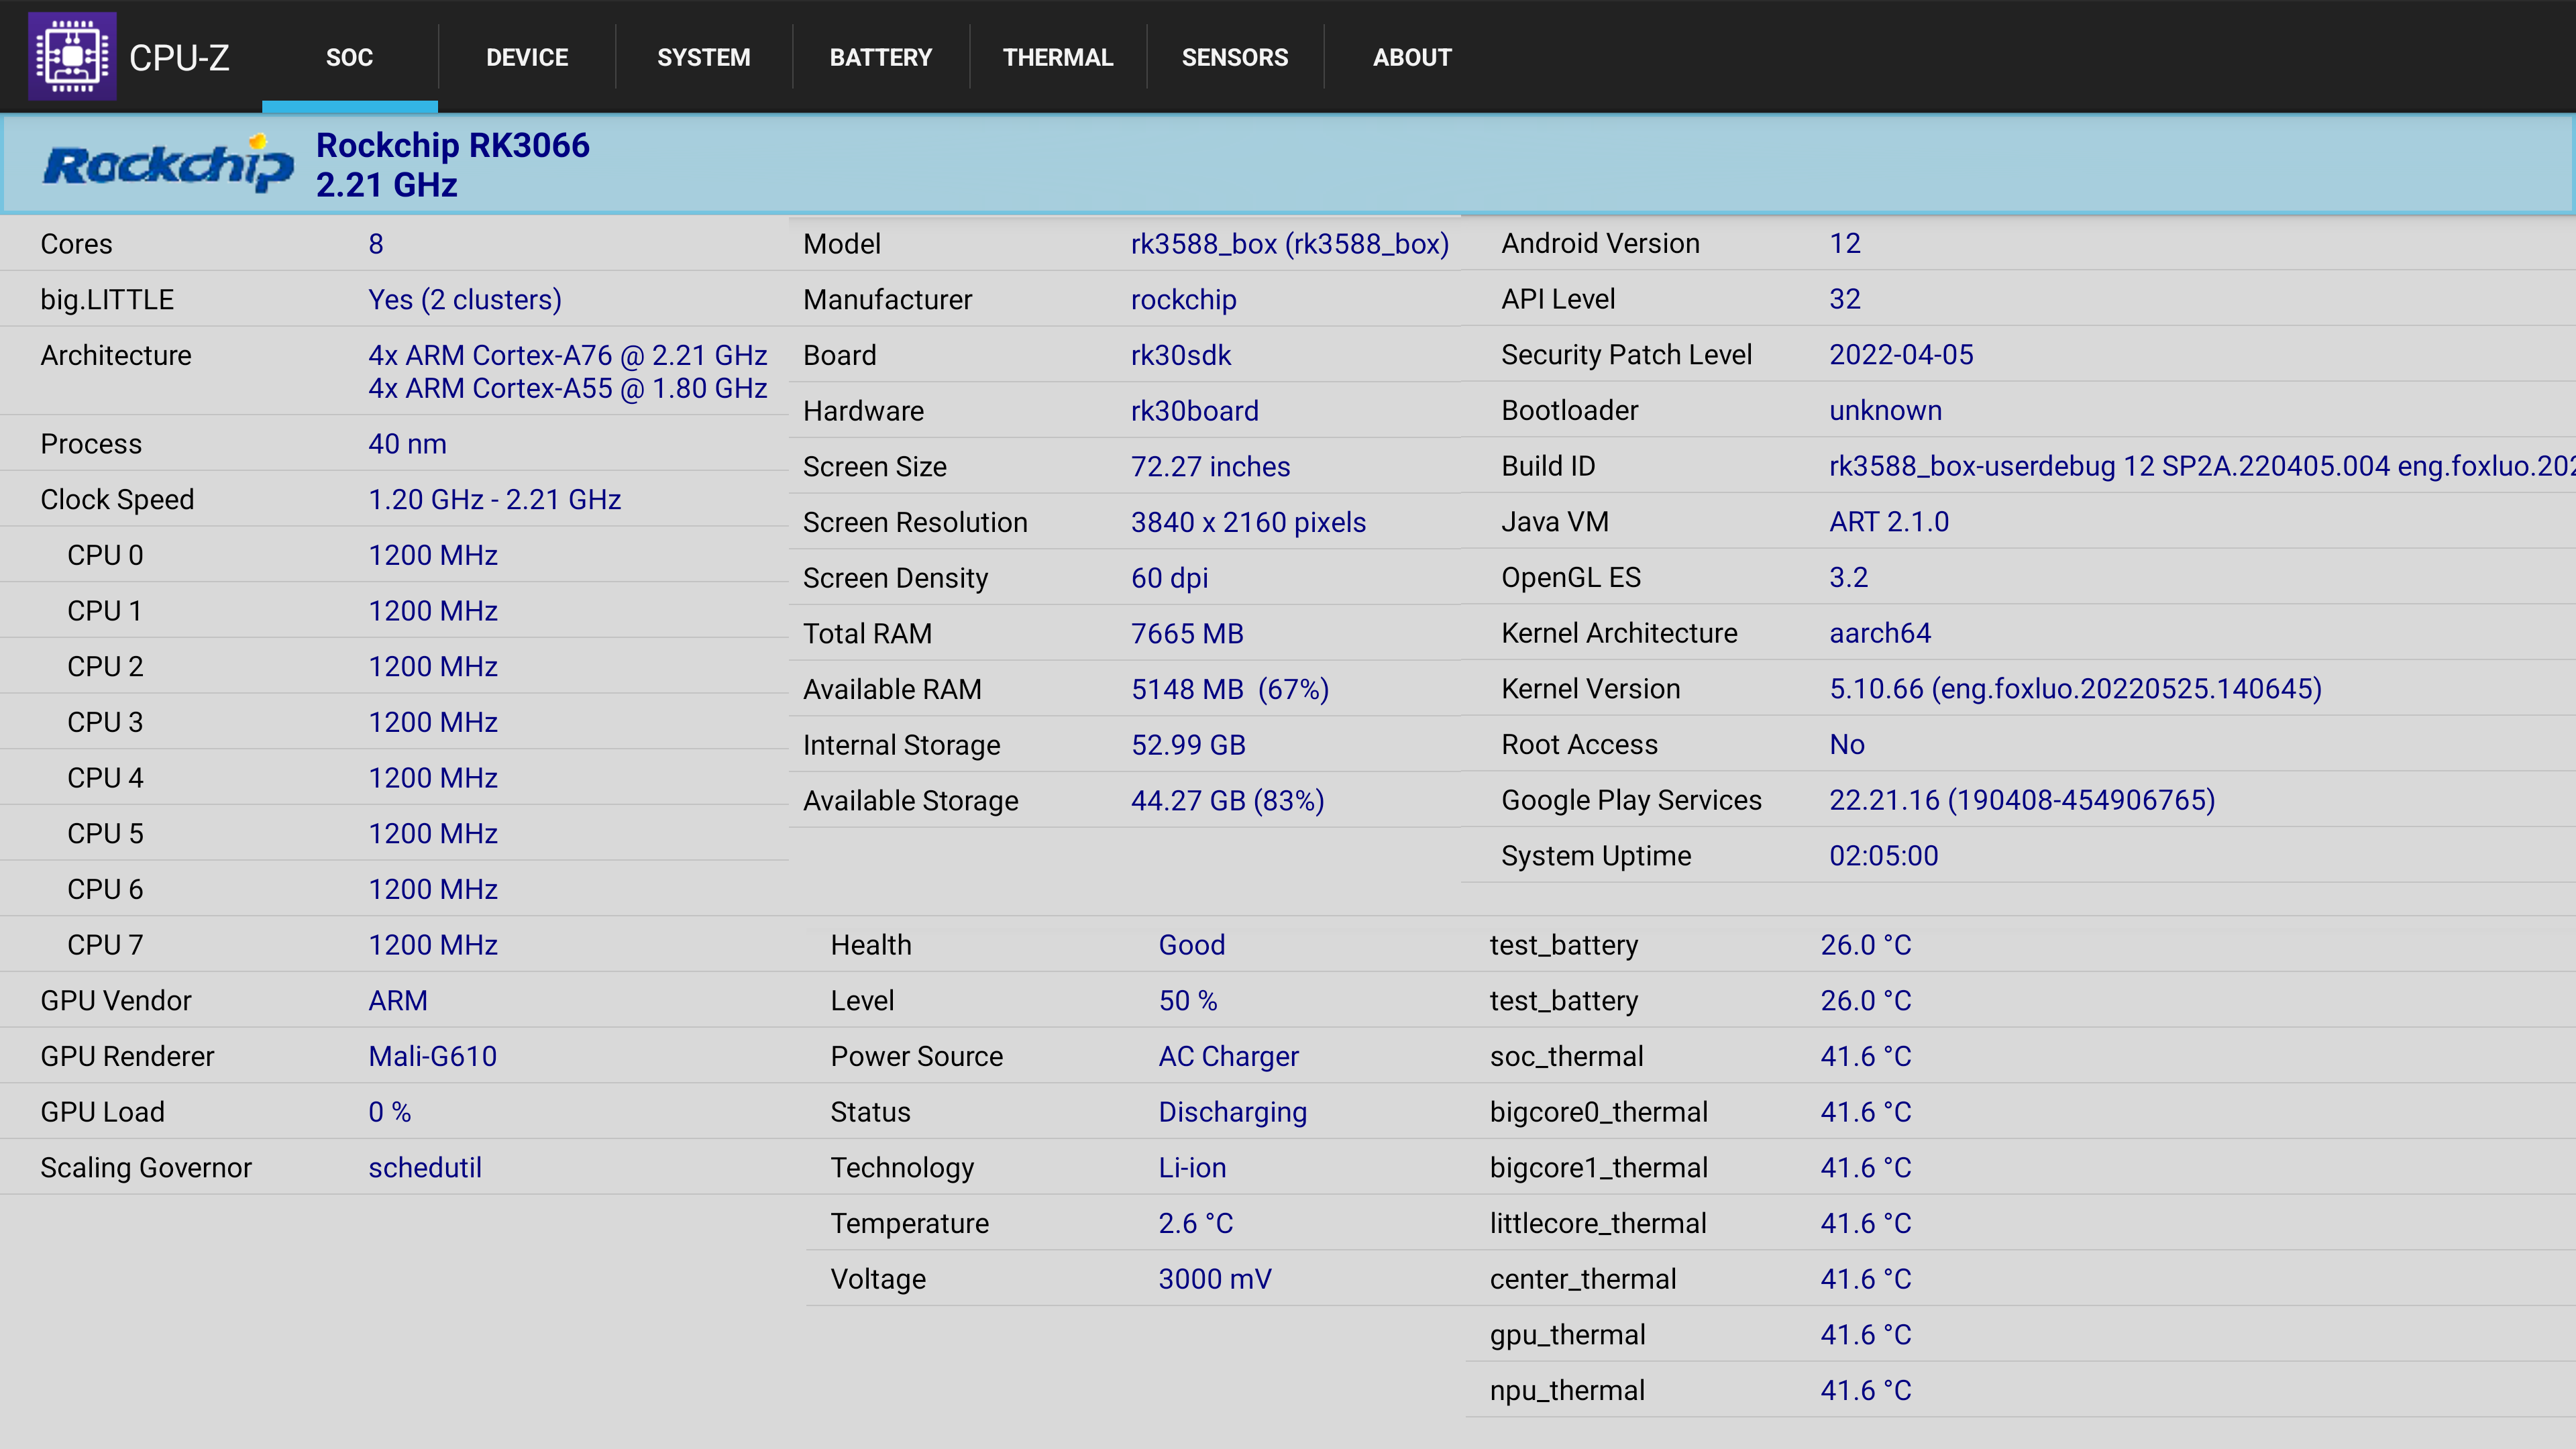Select the Rockchip RK3066 heading
The height and width of the screenshot is (1449, 2576).
click(453, 145)
